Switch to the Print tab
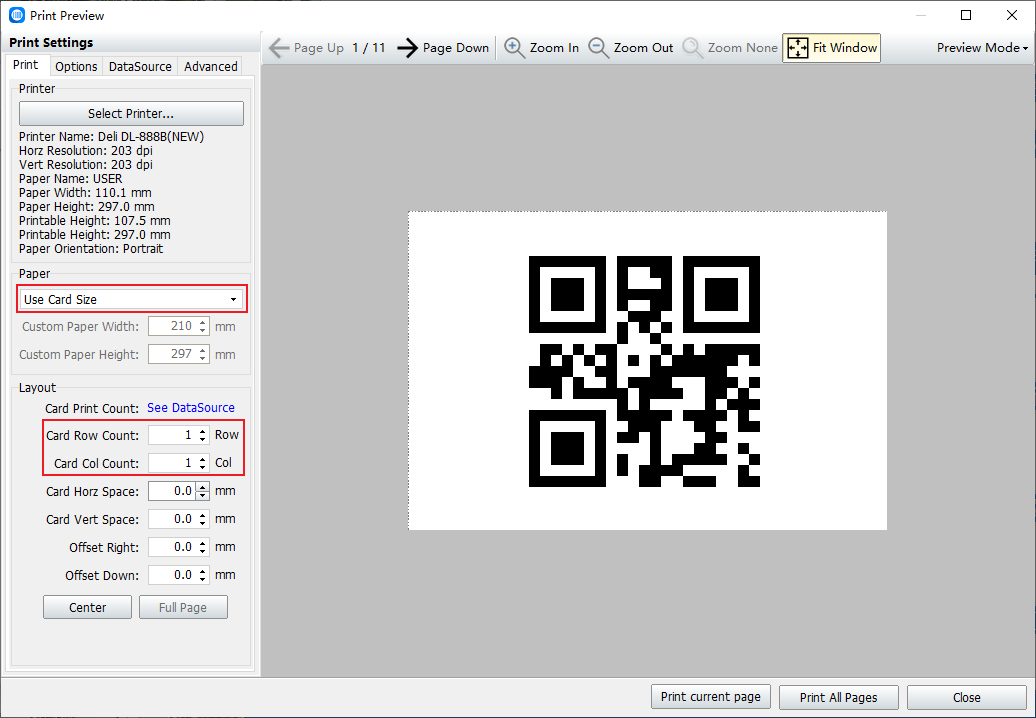This screenshot has height=718, width=1036. 26,65
